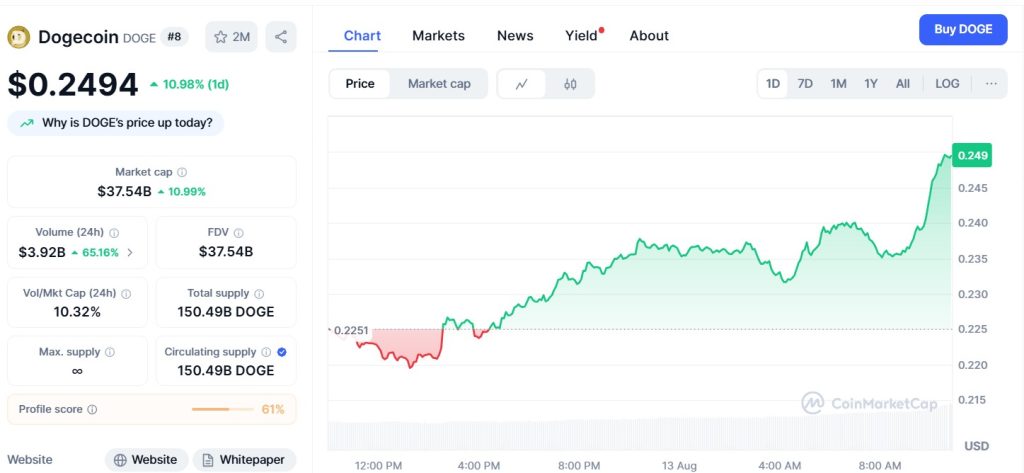1024x473 pixels.
Task: Switch to the News tab
Action: click(x=515, y=36)
